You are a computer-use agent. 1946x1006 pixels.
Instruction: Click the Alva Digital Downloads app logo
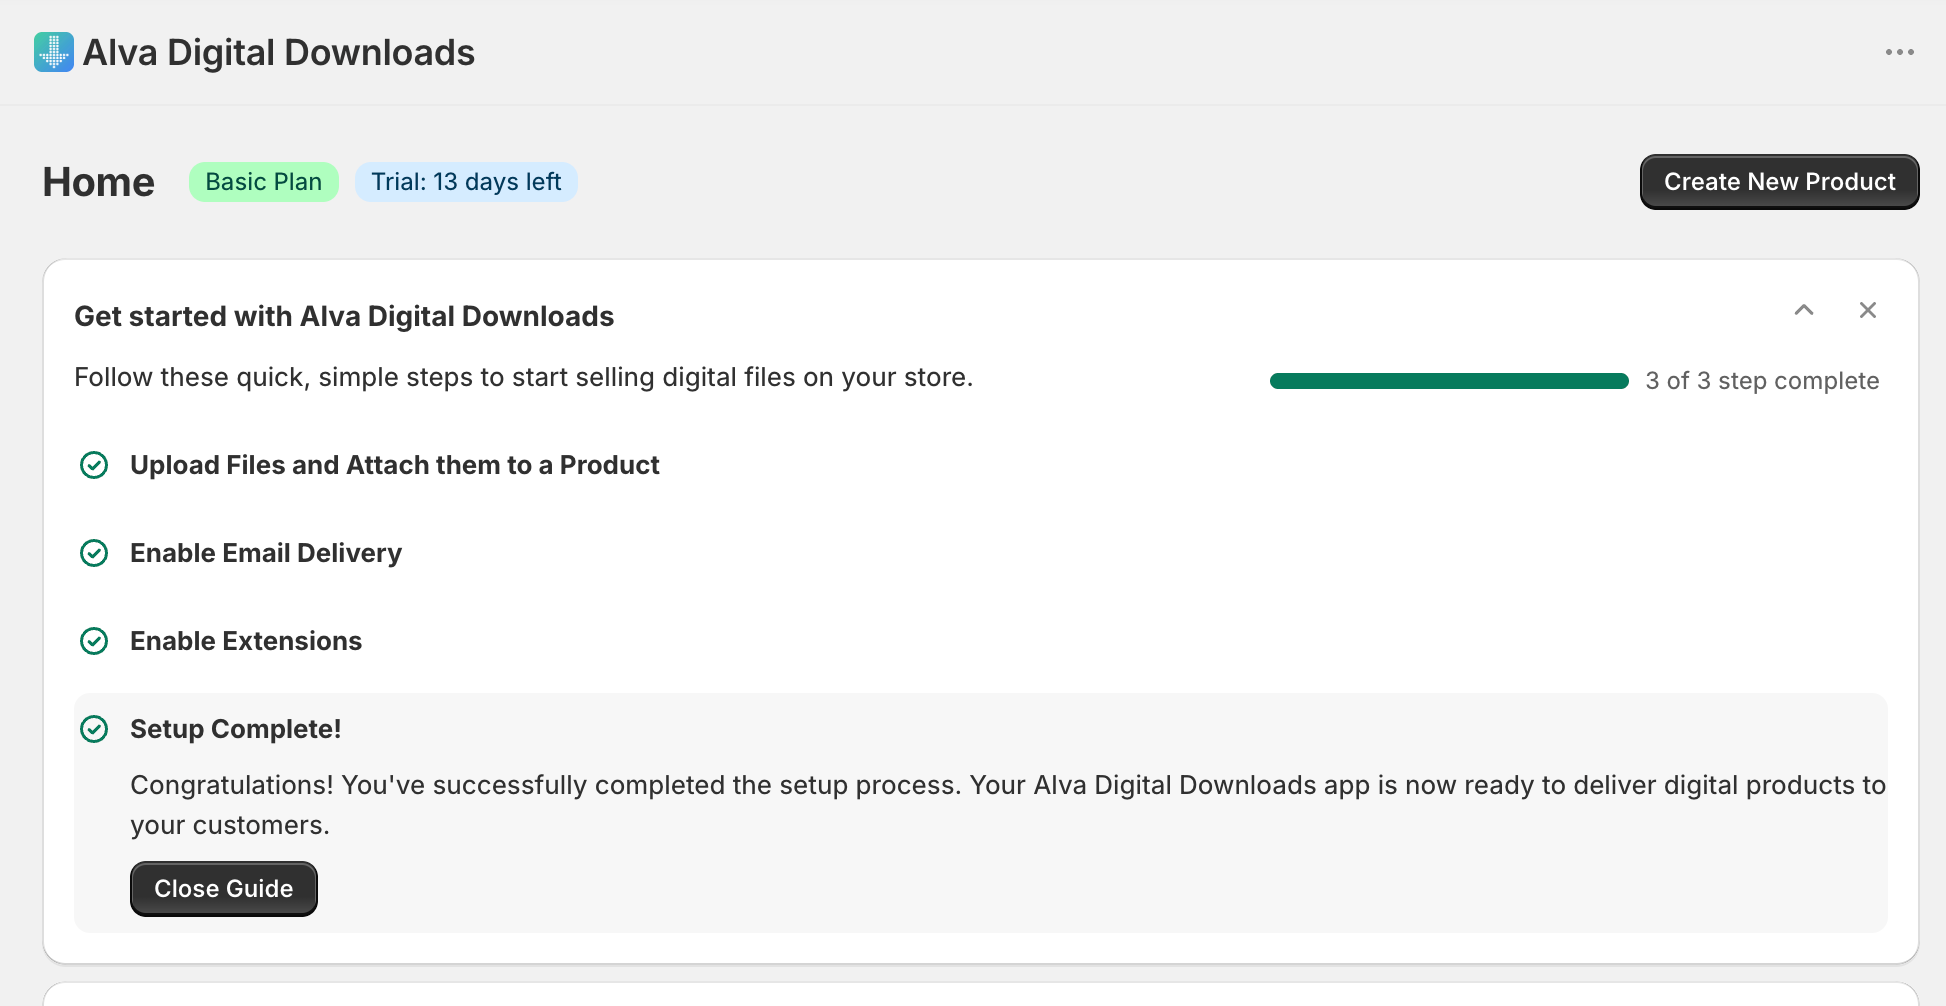click(54, 52)
